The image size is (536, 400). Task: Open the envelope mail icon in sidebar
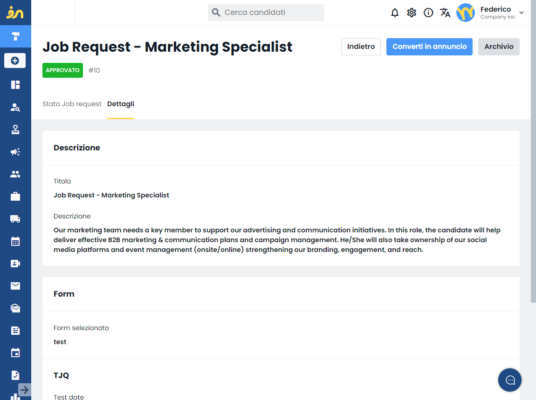tap(15, 286)
